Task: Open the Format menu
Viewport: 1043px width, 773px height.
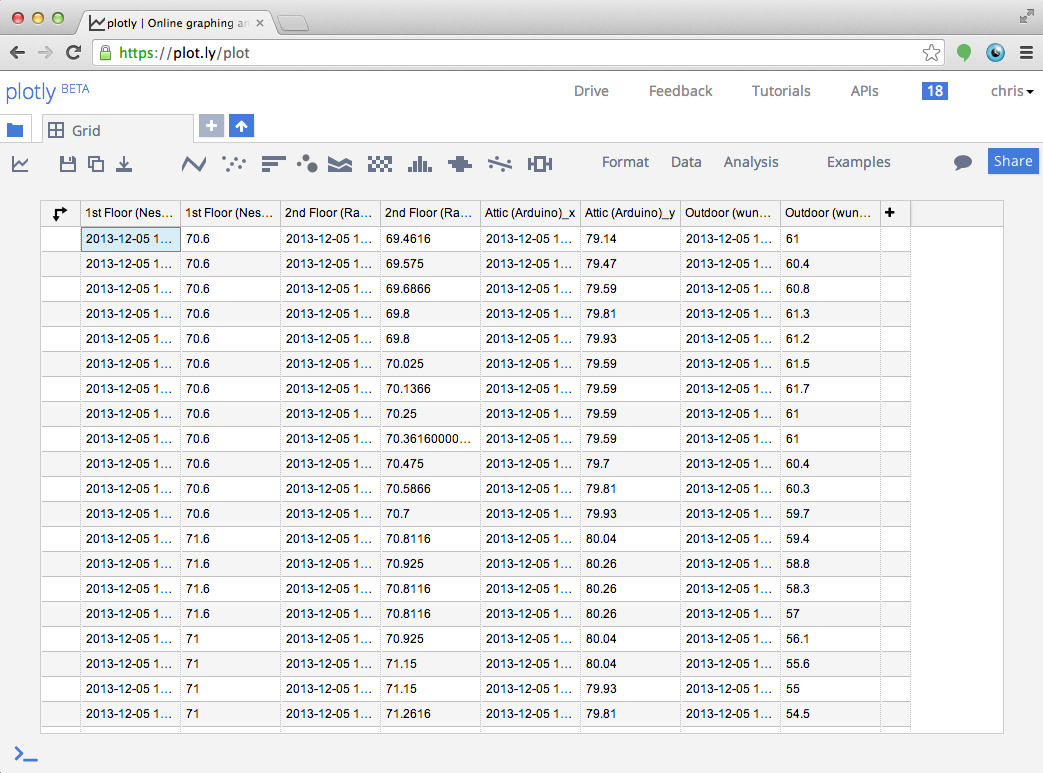Action: [x=625, y=162]
